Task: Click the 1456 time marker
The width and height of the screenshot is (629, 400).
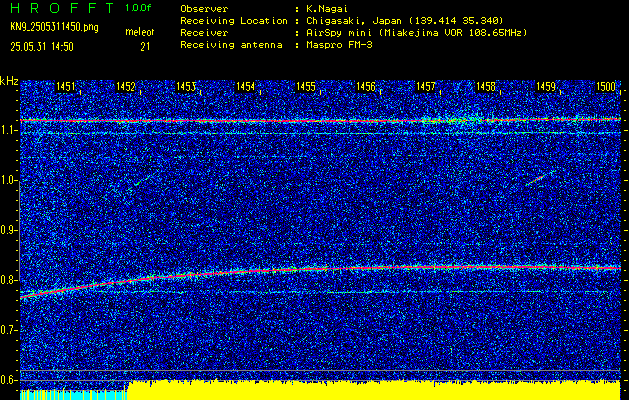Action: (x=366, y=86)
